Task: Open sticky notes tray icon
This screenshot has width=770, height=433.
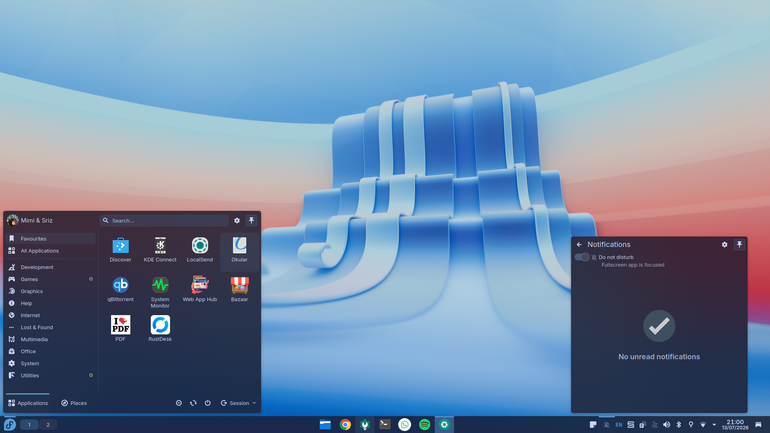Action: click(593, 425)
